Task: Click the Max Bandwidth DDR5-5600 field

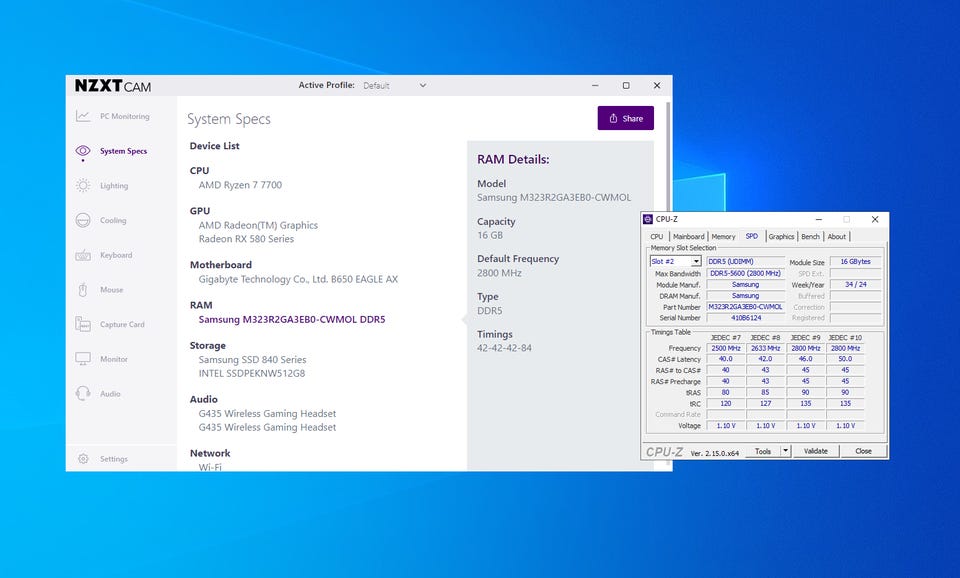Action: [x=745, y=274]
